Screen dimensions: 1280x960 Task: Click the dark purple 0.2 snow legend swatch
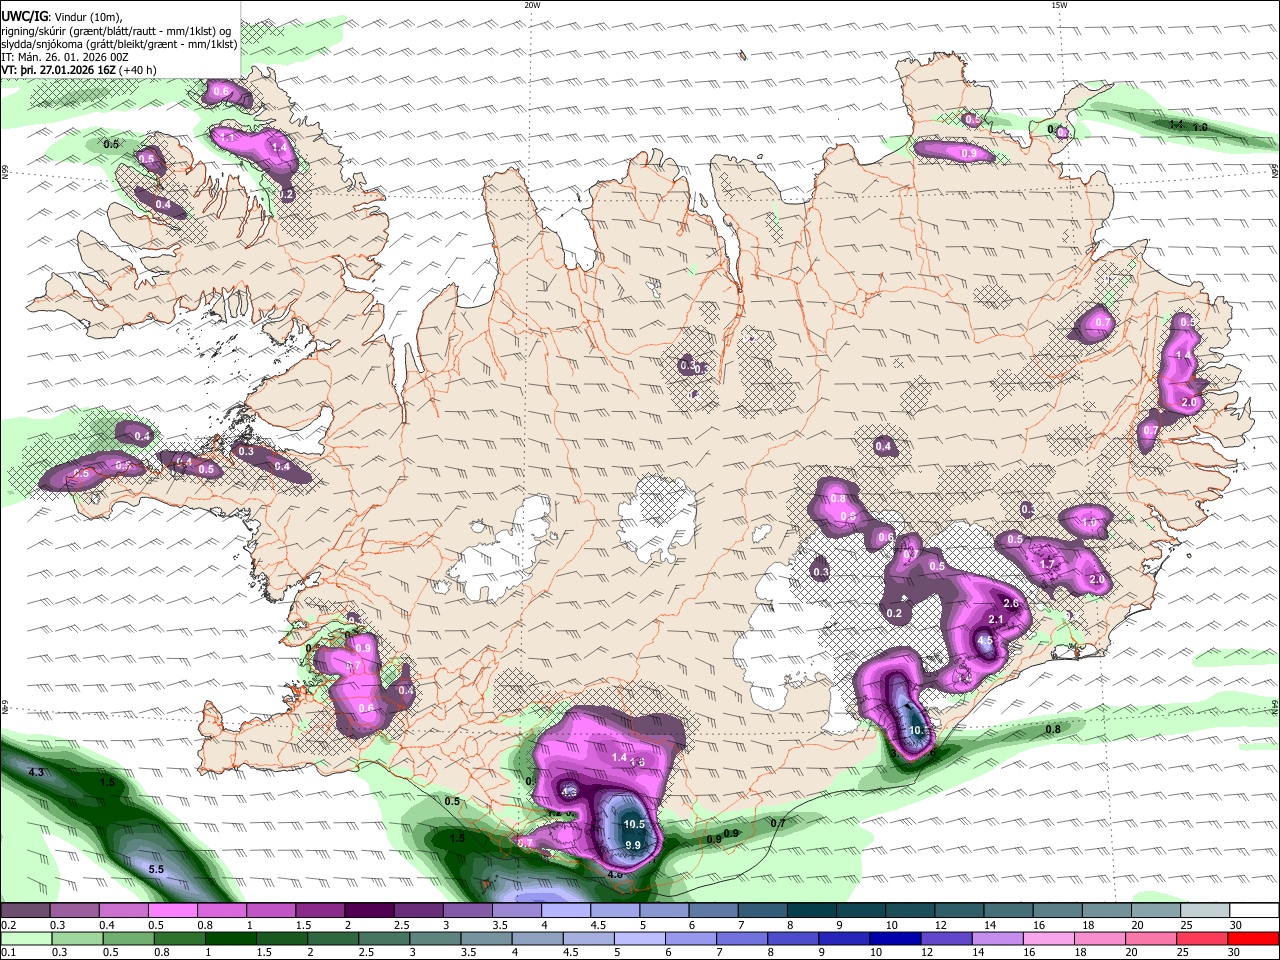coord(25,911)
